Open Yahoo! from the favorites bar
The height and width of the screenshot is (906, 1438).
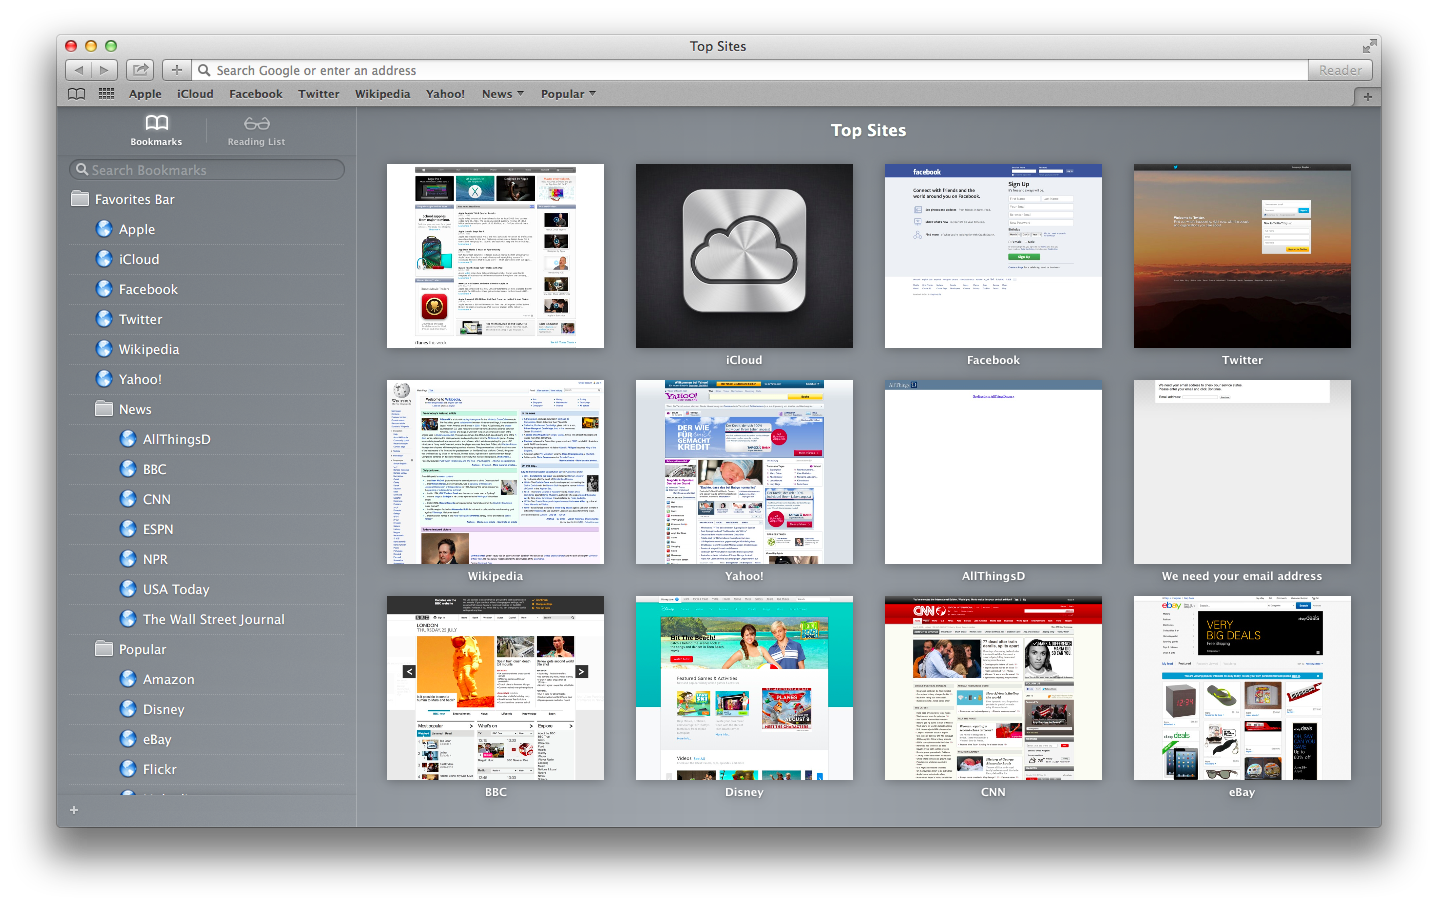pyautogui.click(x=445, y=94)
